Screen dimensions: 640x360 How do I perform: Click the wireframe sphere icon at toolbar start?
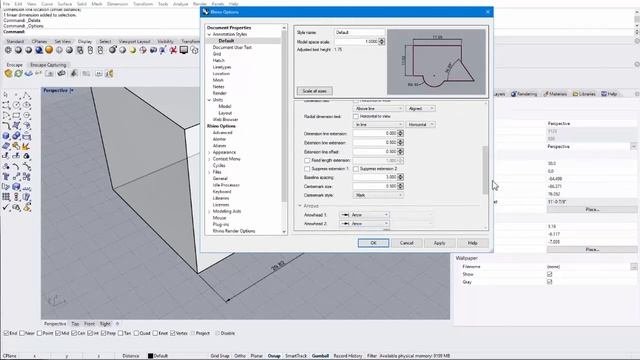8,50
